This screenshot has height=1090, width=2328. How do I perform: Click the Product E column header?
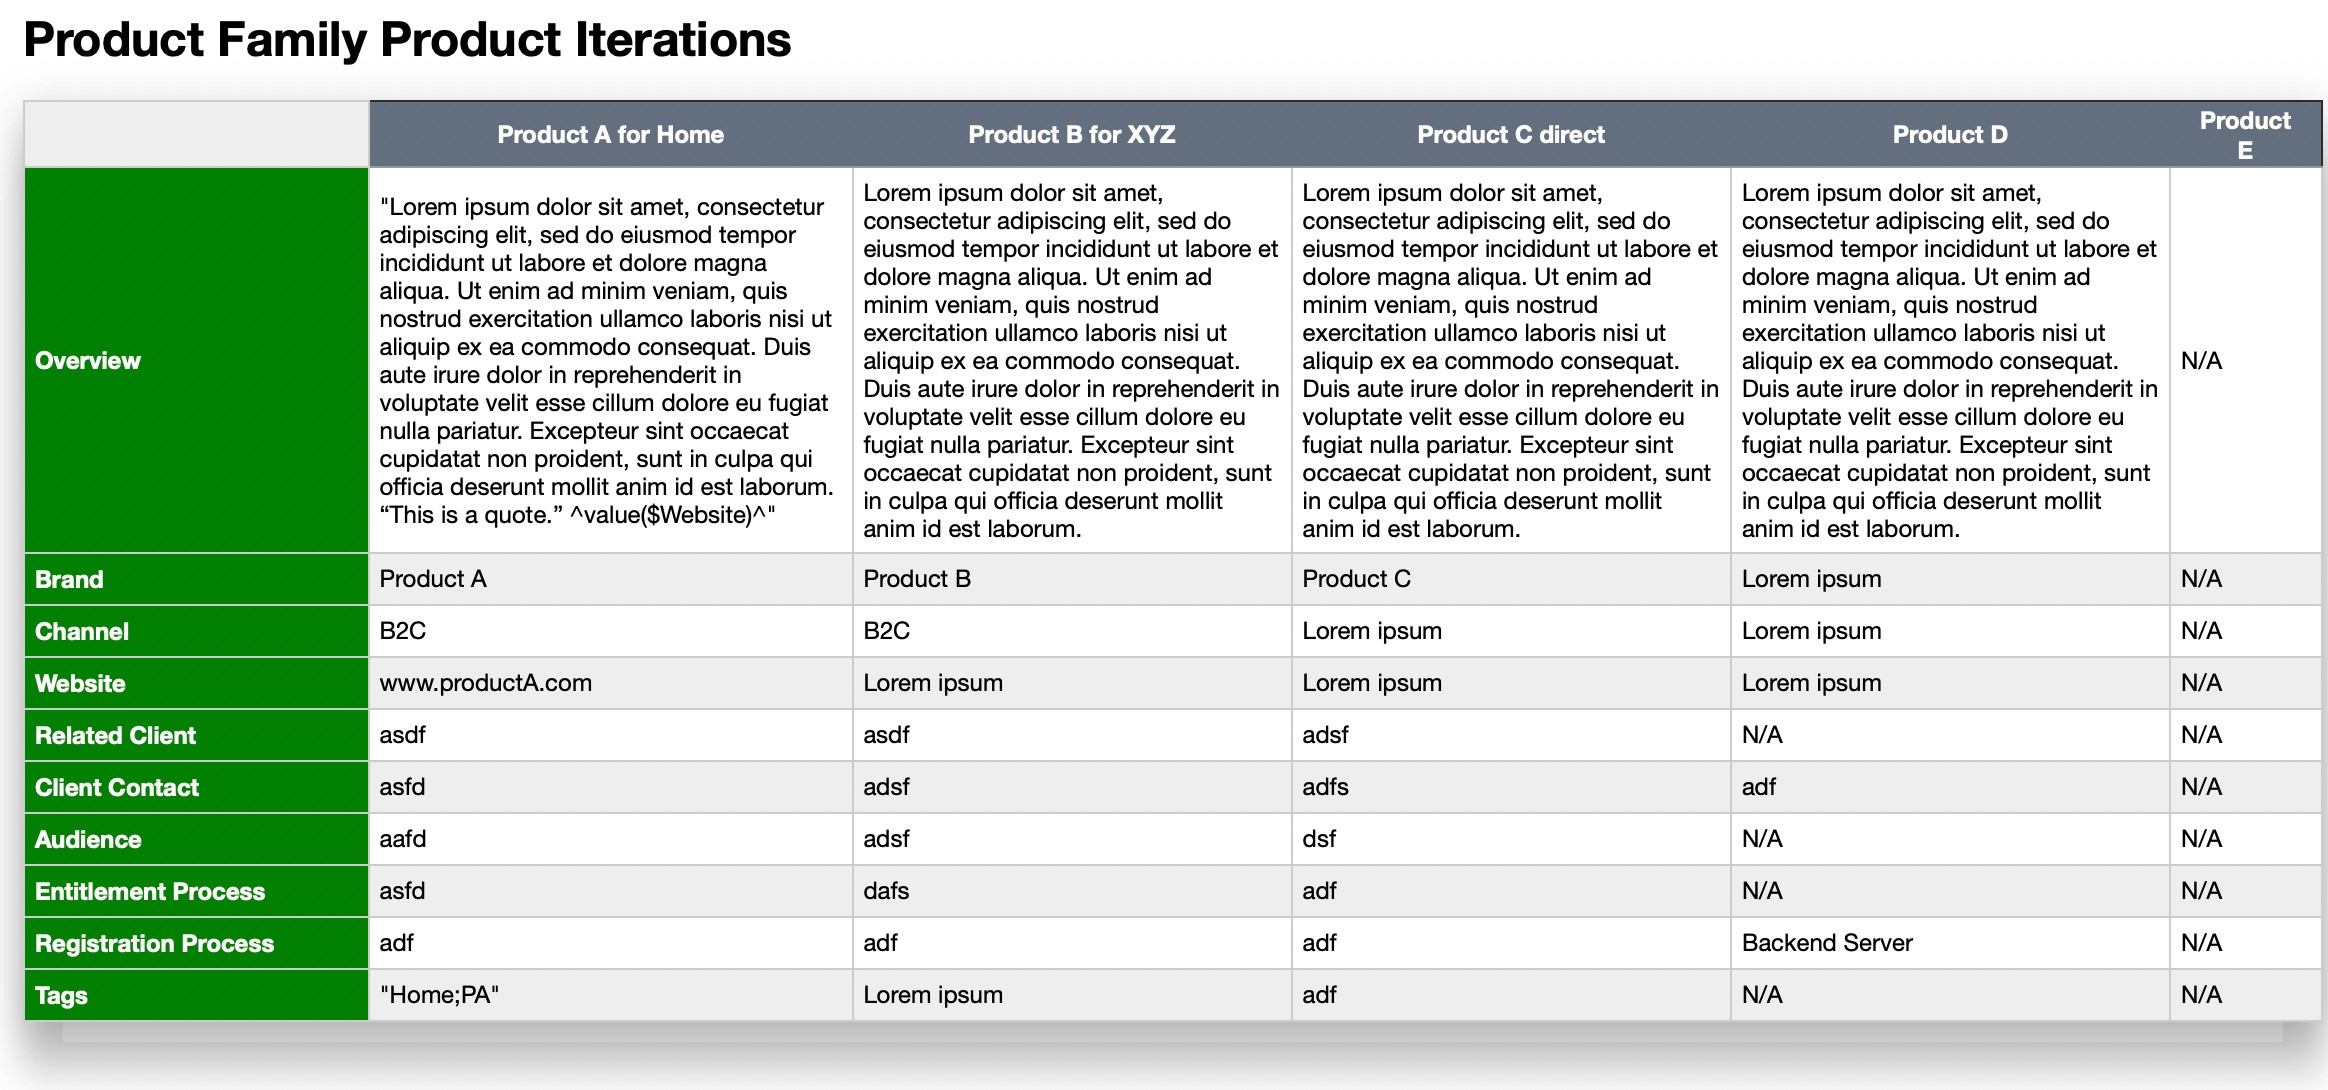(x=2244, y=135)
